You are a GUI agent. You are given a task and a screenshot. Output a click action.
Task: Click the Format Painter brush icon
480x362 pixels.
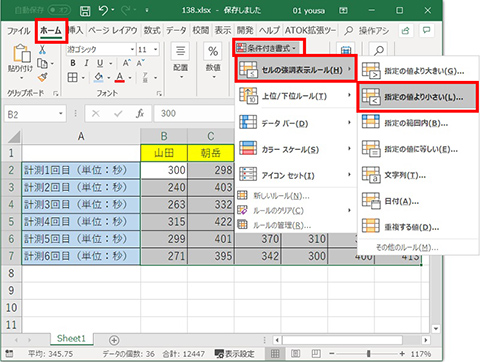pos(42,77)
